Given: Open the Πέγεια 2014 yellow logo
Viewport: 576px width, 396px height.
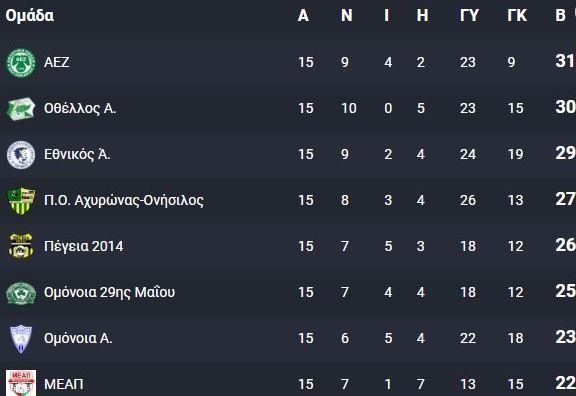Looking at the screenshot, I should click(21, 246).
